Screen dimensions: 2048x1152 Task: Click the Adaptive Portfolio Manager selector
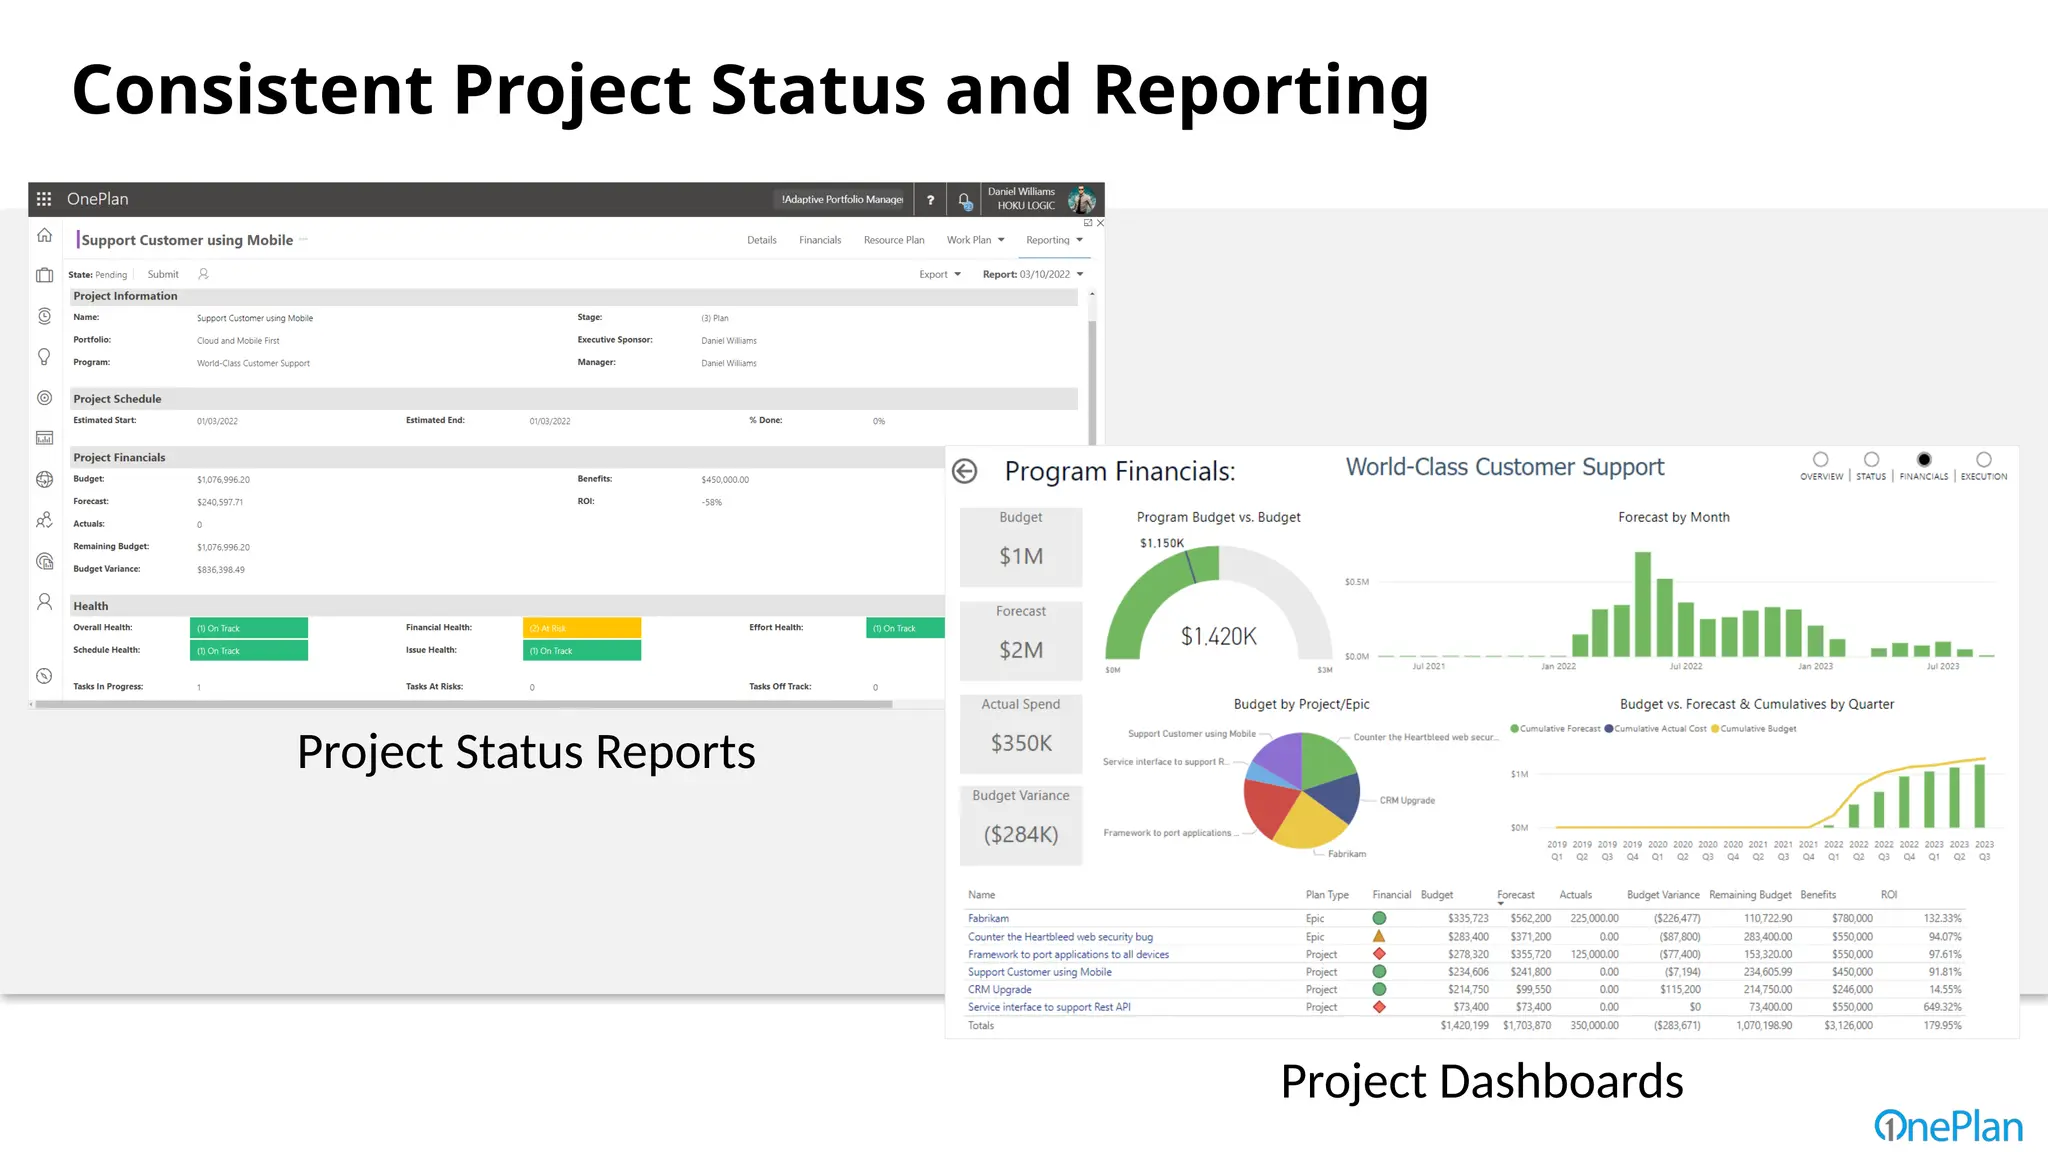click(x=842, y=200)
